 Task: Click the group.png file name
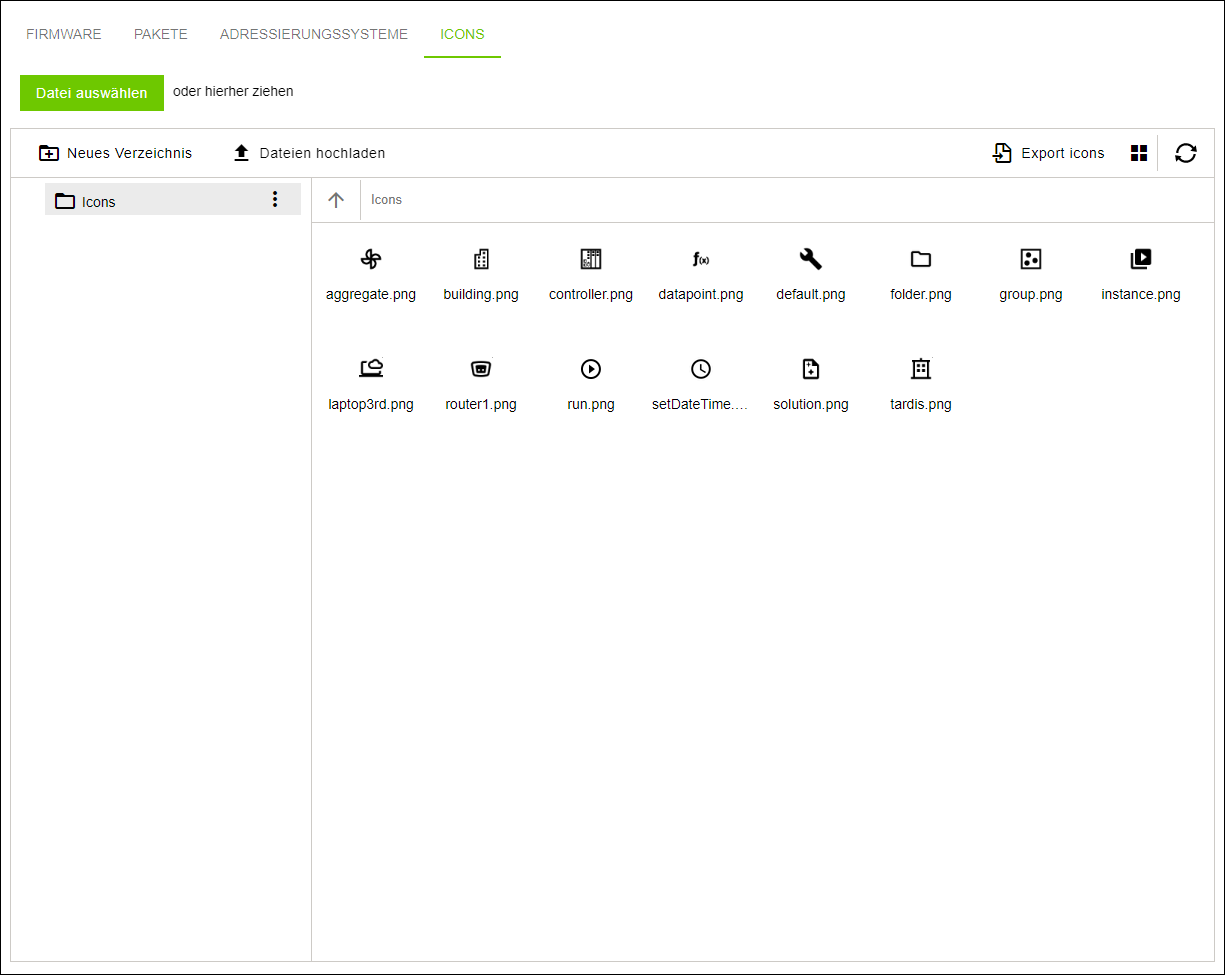pos(1031,294)
